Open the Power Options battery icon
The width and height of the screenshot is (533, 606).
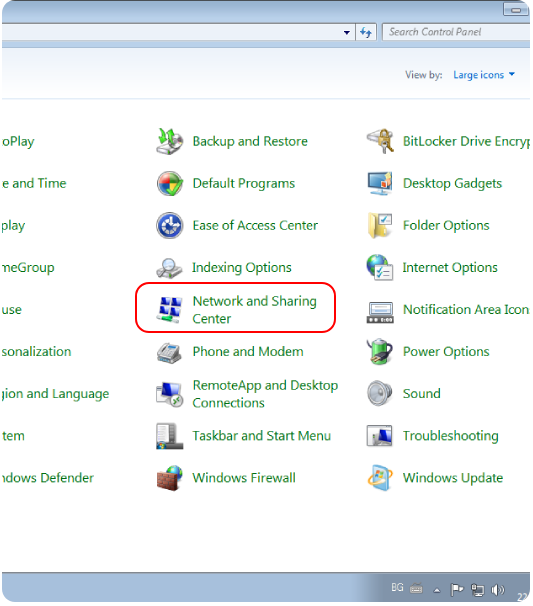(x=380, y=352)
